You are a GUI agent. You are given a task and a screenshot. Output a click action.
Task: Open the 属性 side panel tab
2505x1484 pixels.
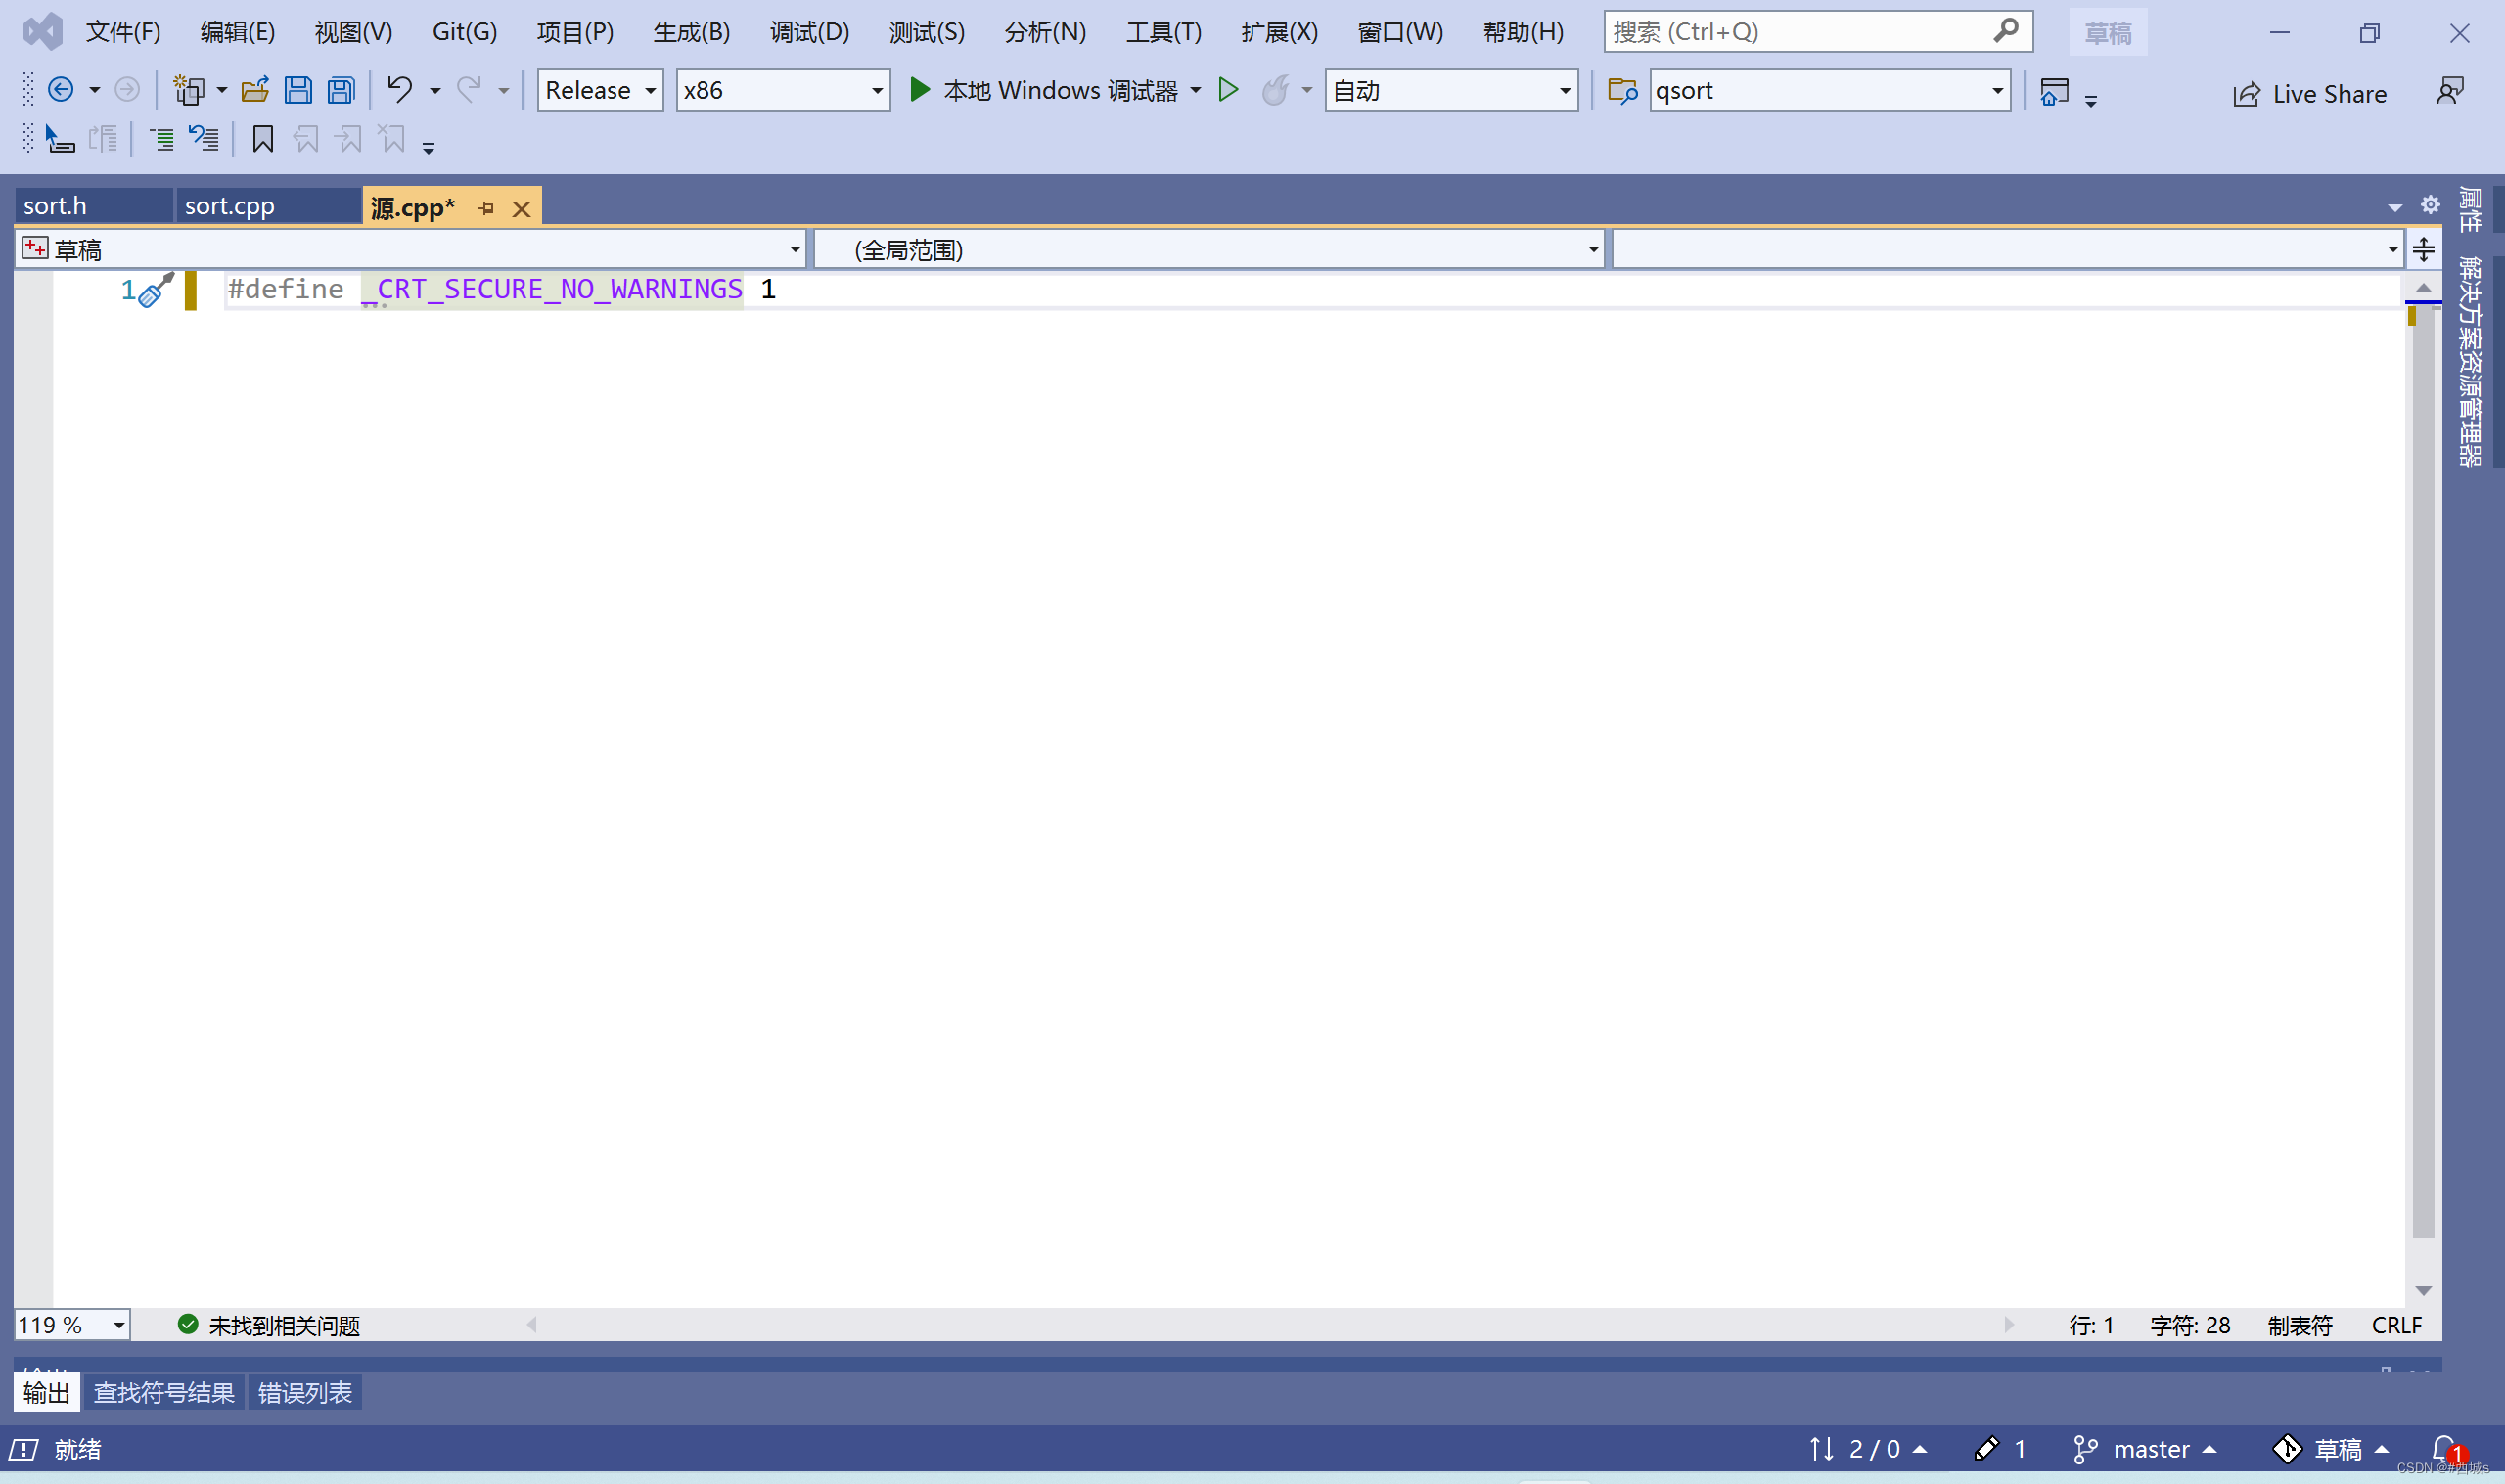[2469, 208]
